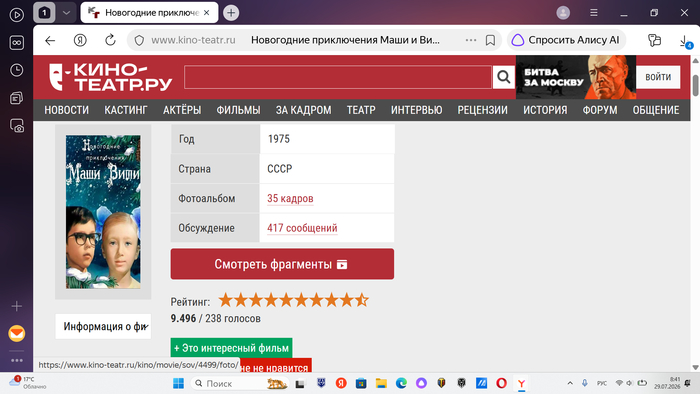
Task: Add a sidebar app with the plus icon
Action: [x=17, y=306]
